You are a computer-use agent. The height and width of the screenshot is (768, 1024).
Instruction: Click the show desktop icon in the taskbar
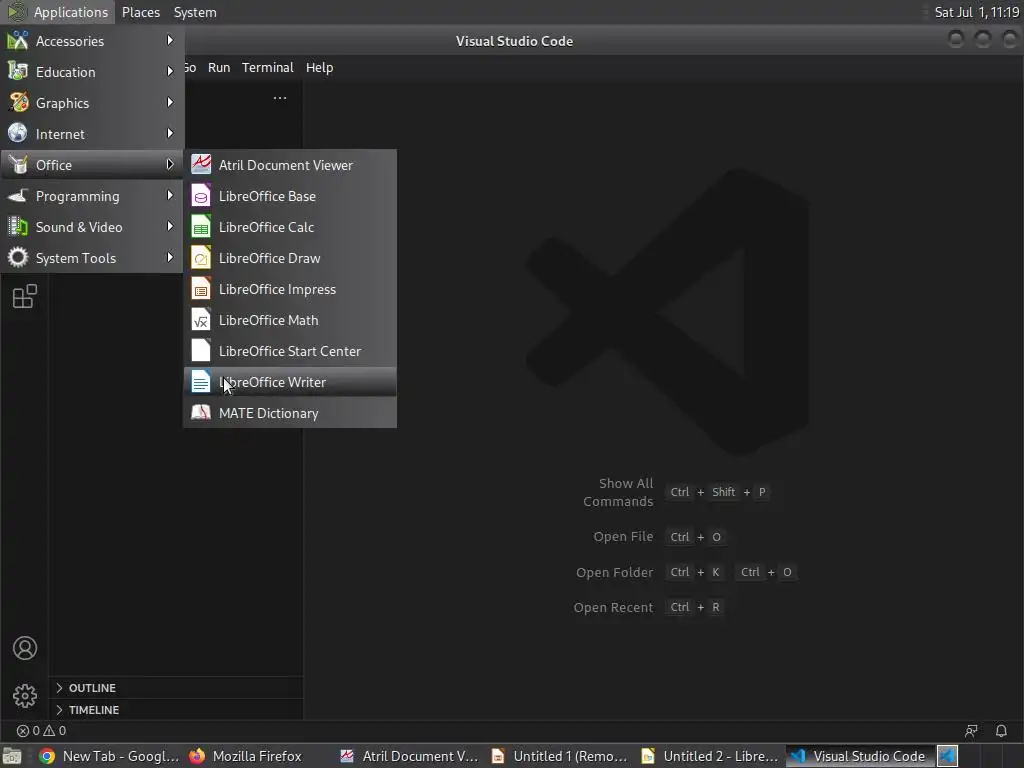click(12, 756)
